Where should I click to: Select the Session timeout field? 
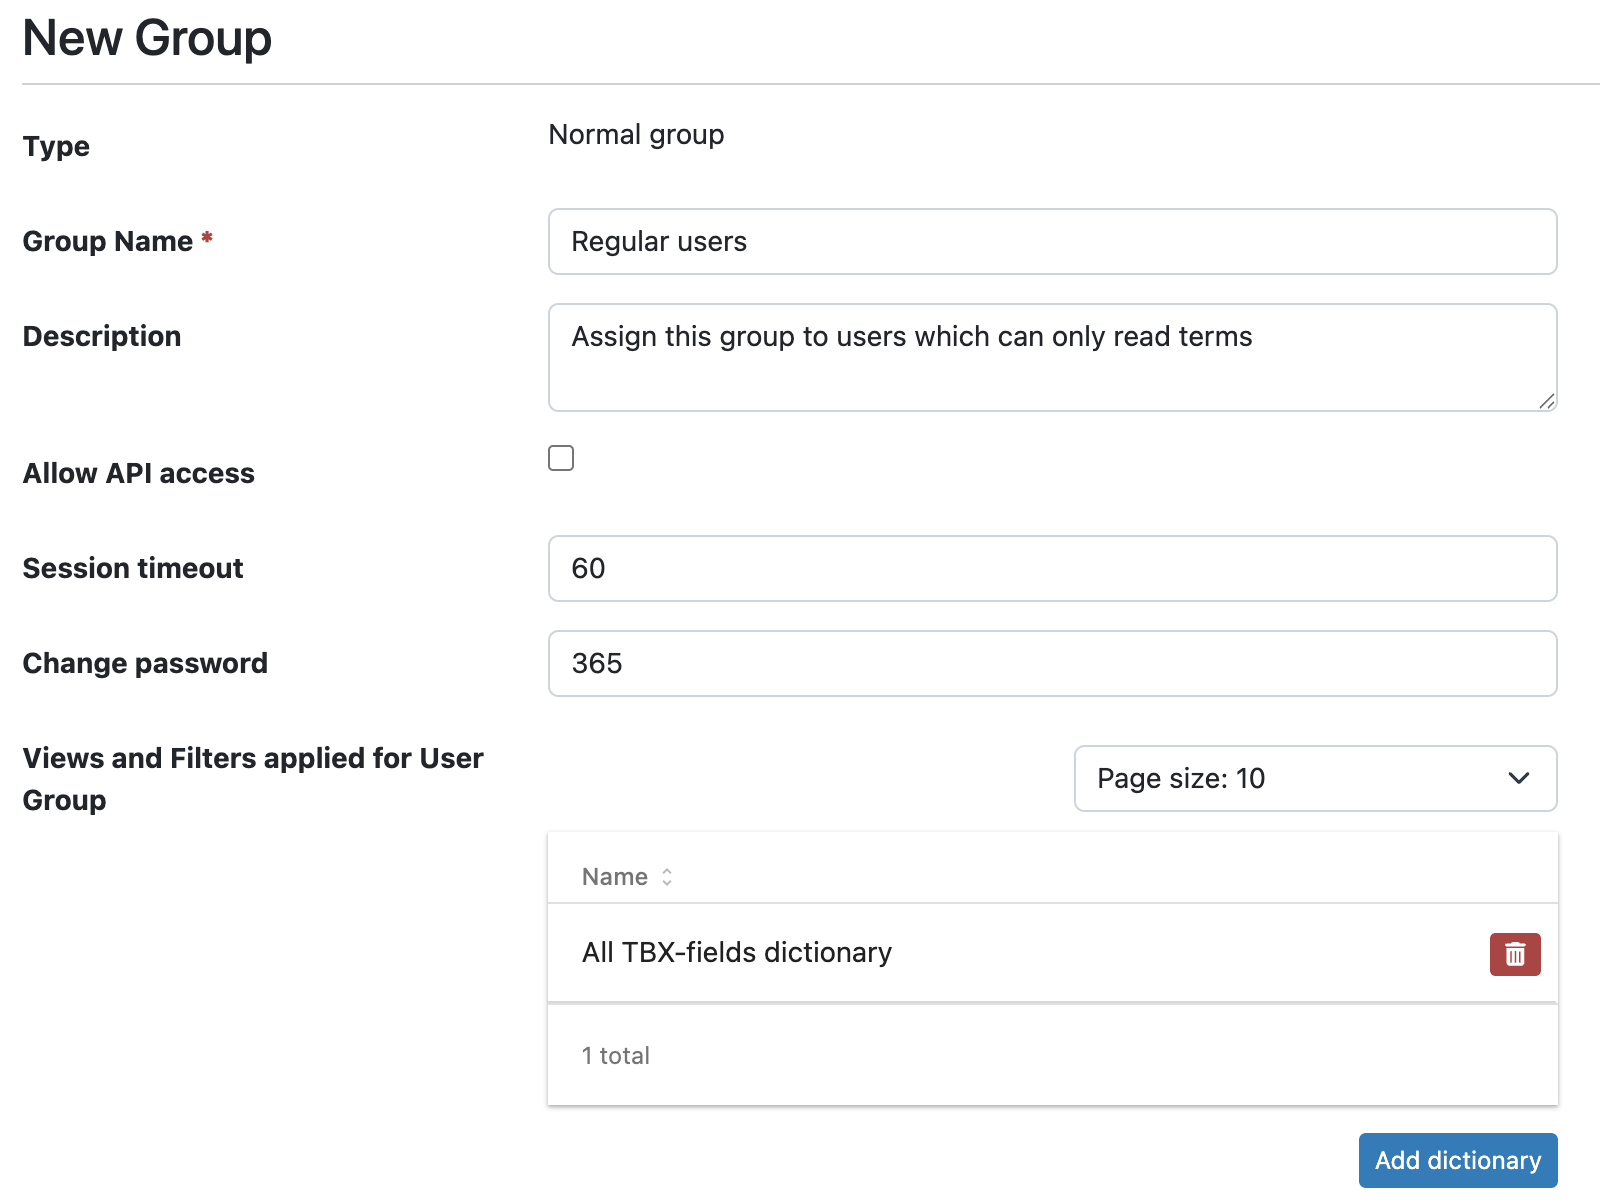[x=1052, y=568]
